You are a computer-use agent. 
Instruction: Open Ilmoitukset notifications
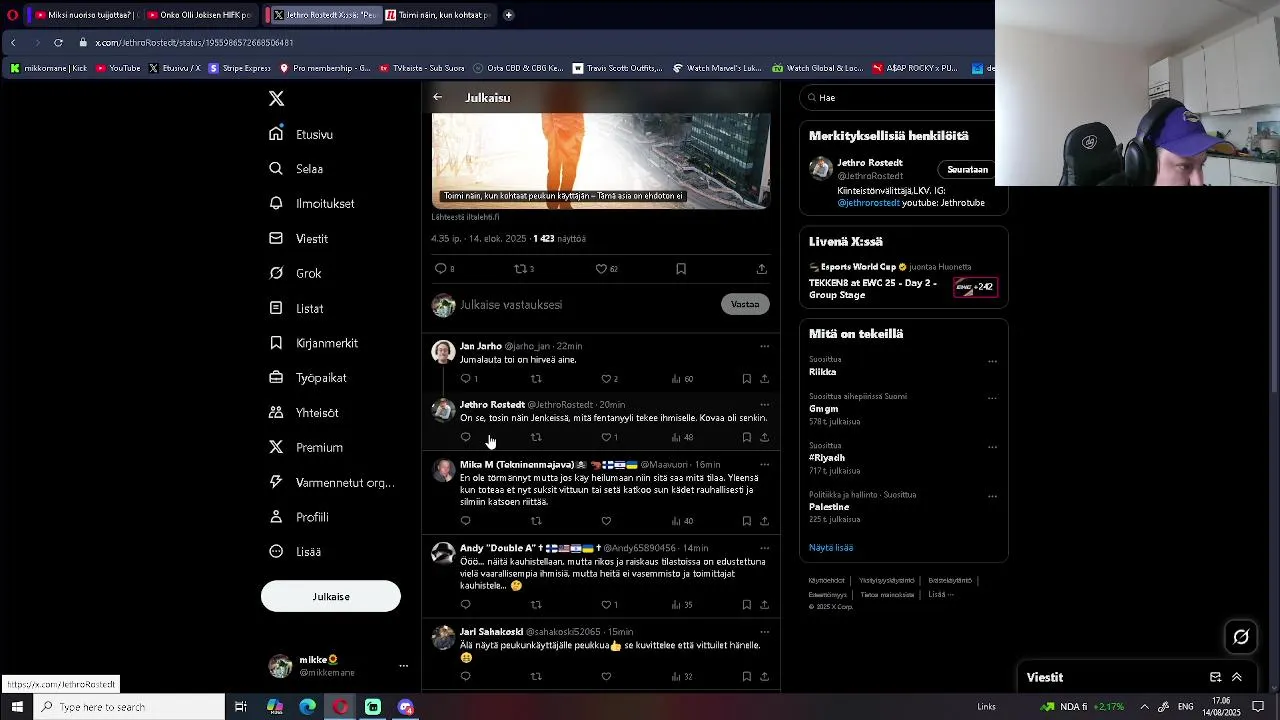312,204
